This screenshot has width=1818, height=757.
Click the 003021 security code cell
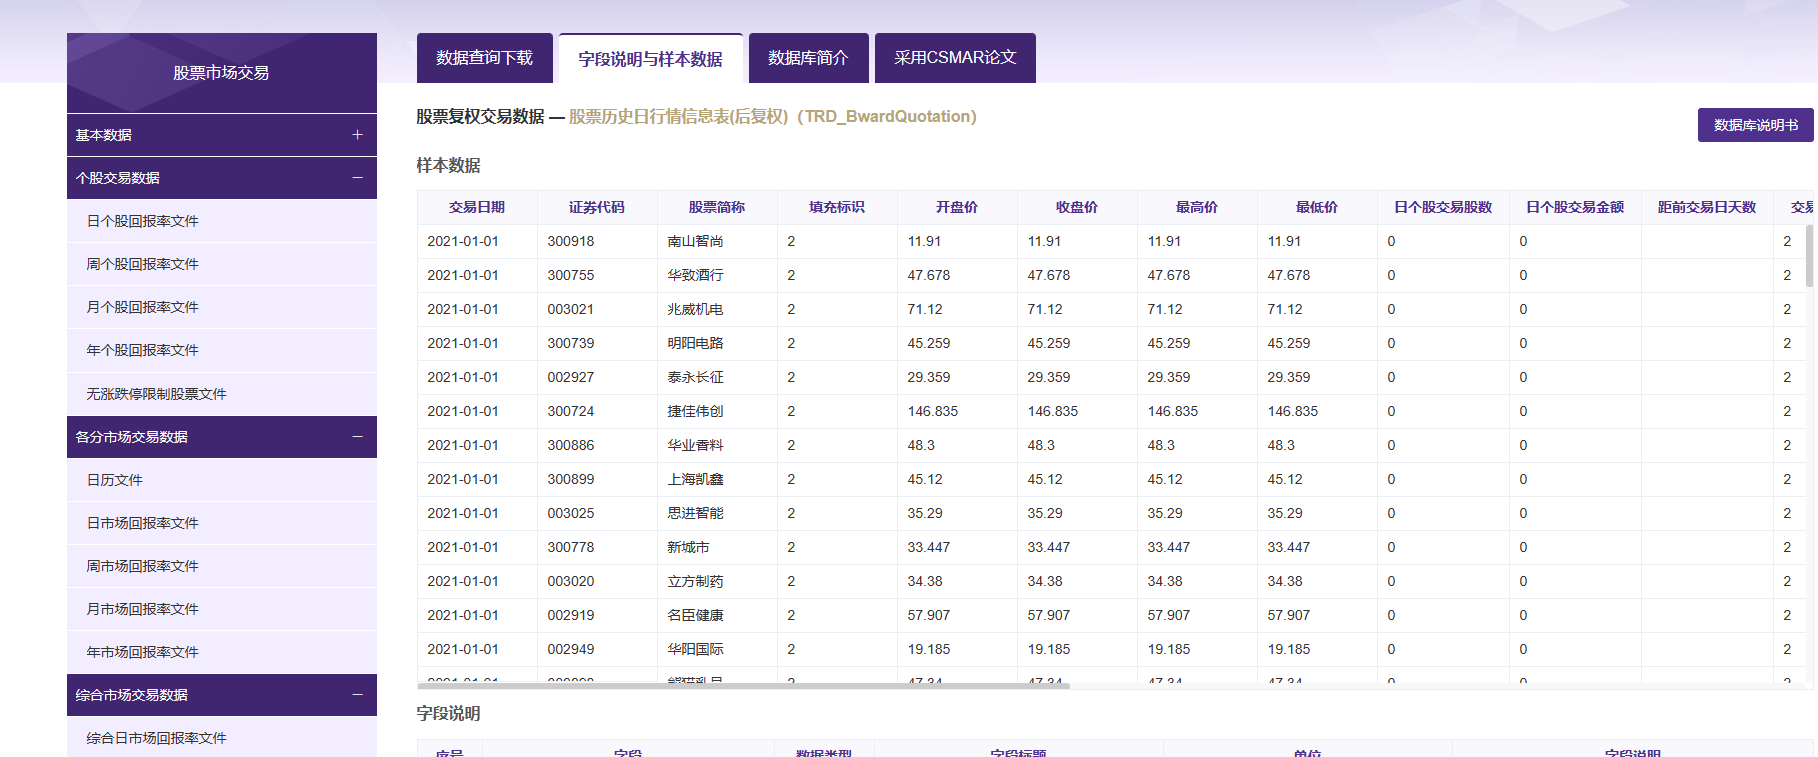(x=597, y=309)
